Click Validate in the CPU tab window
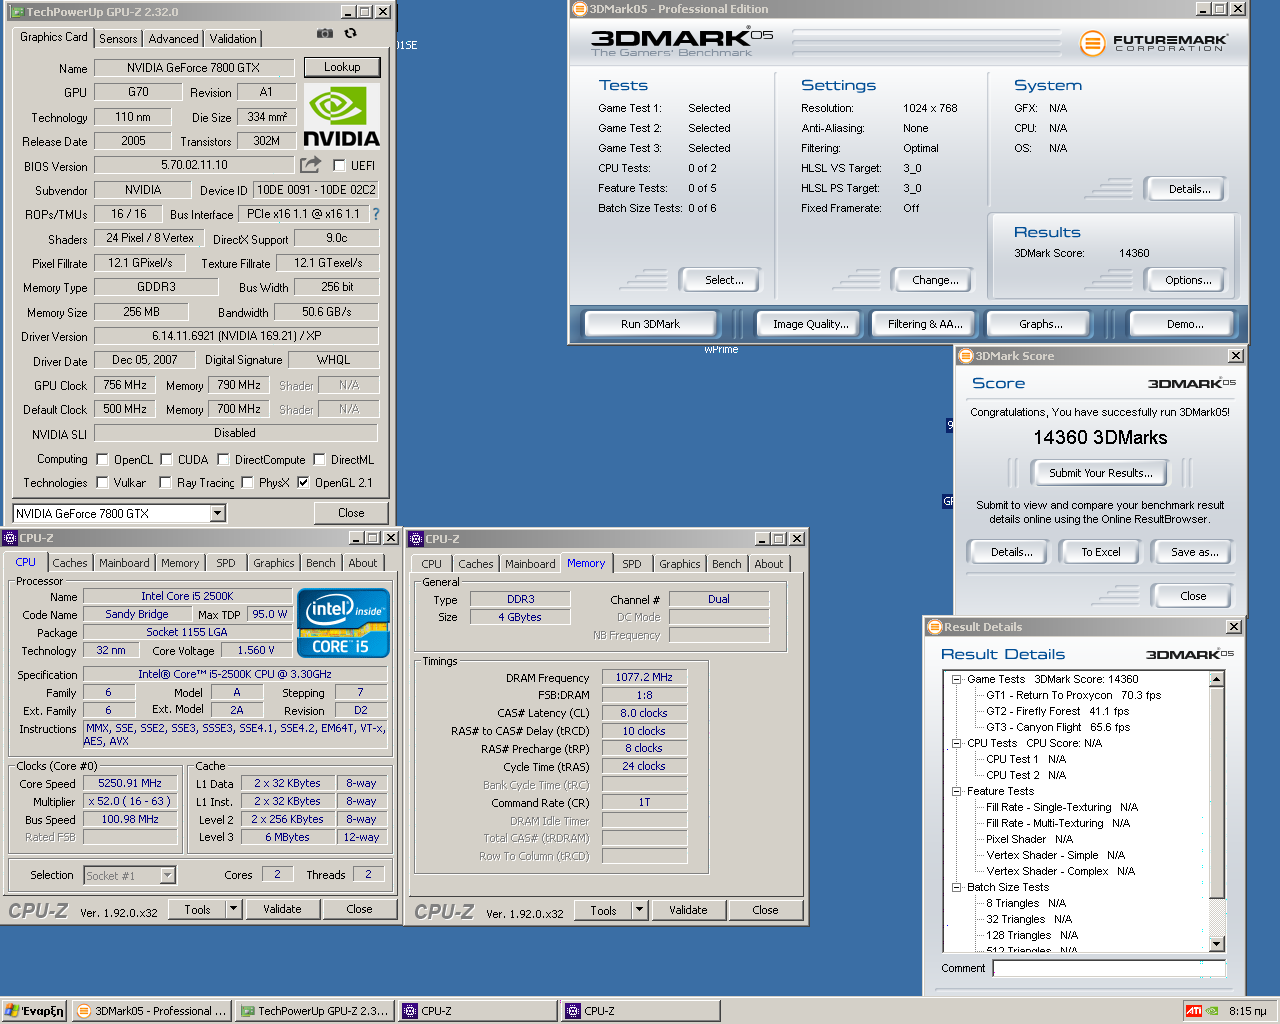This screenshot has width=1280, height=1024. point(282,909)
